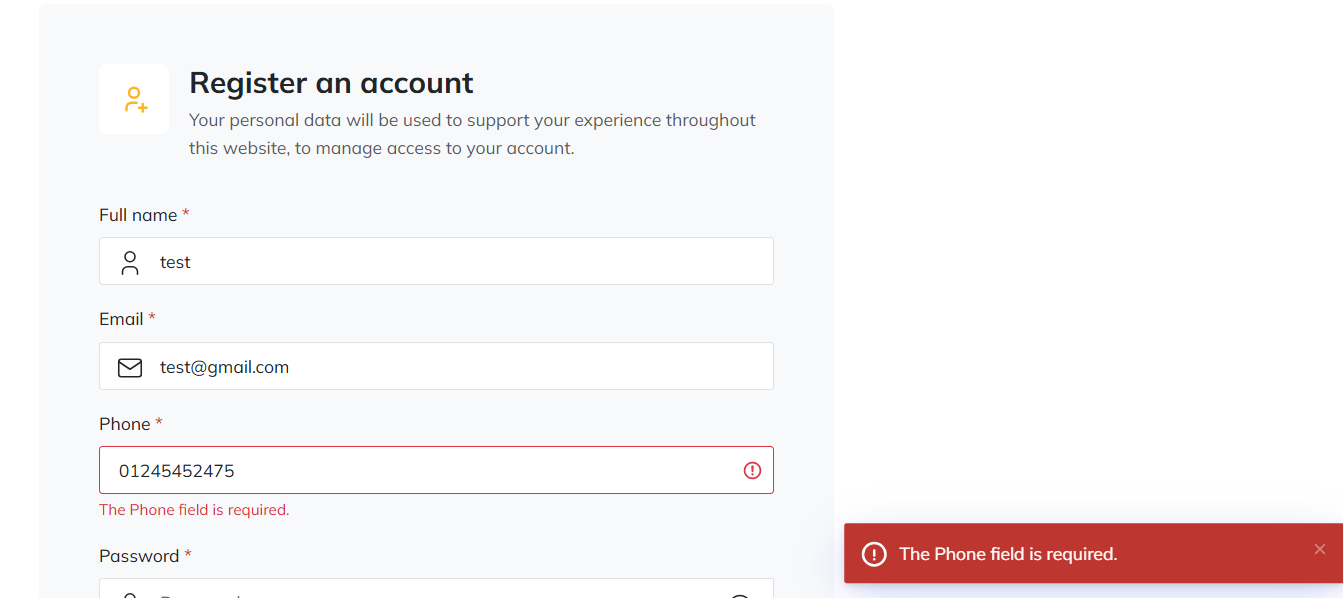1343x598 pixels.
Task: Click the red asterisk beside Email label
Action: click(152, 317)
